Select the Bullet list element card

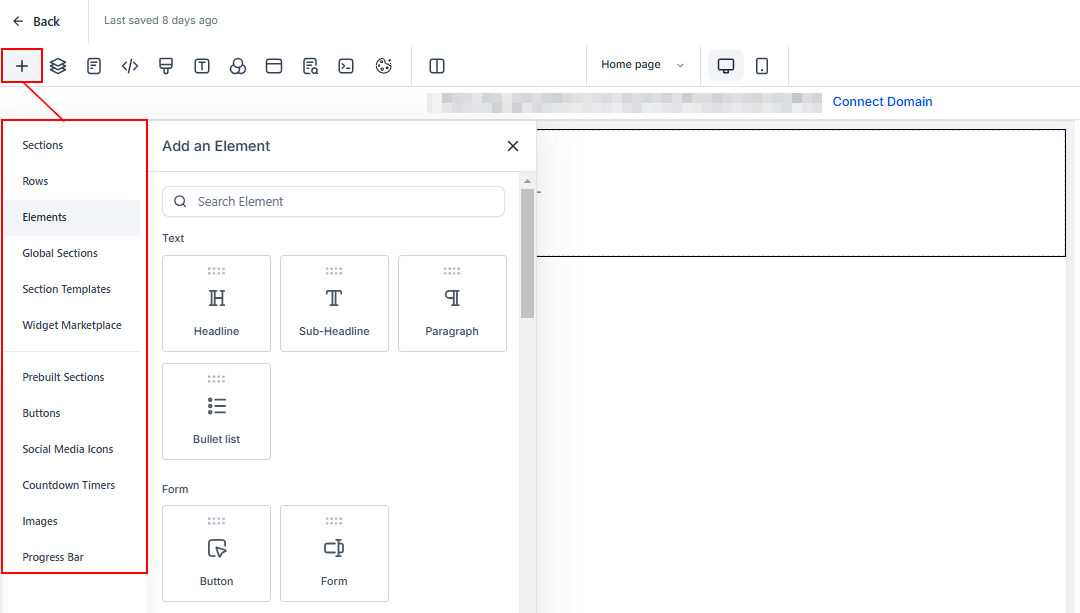tap(216, 411)
